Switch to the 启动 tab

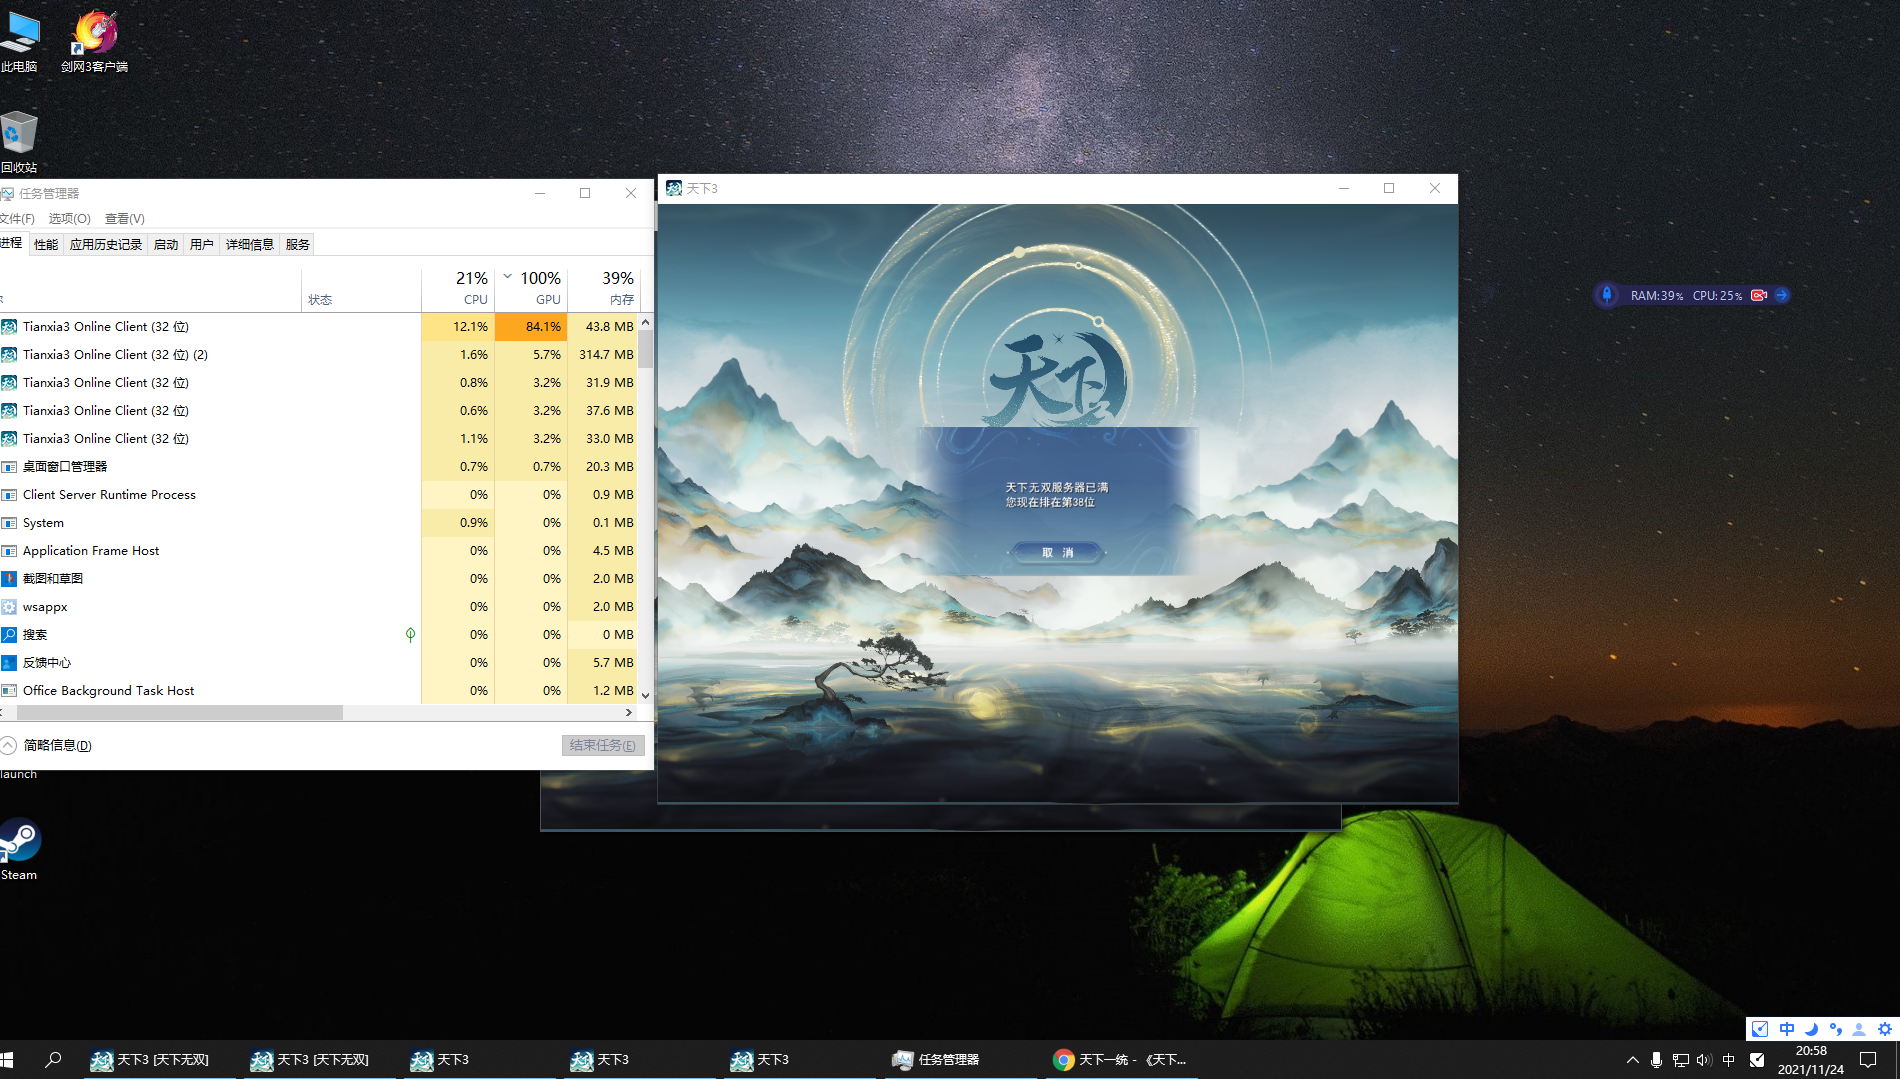tap(166, 244)
